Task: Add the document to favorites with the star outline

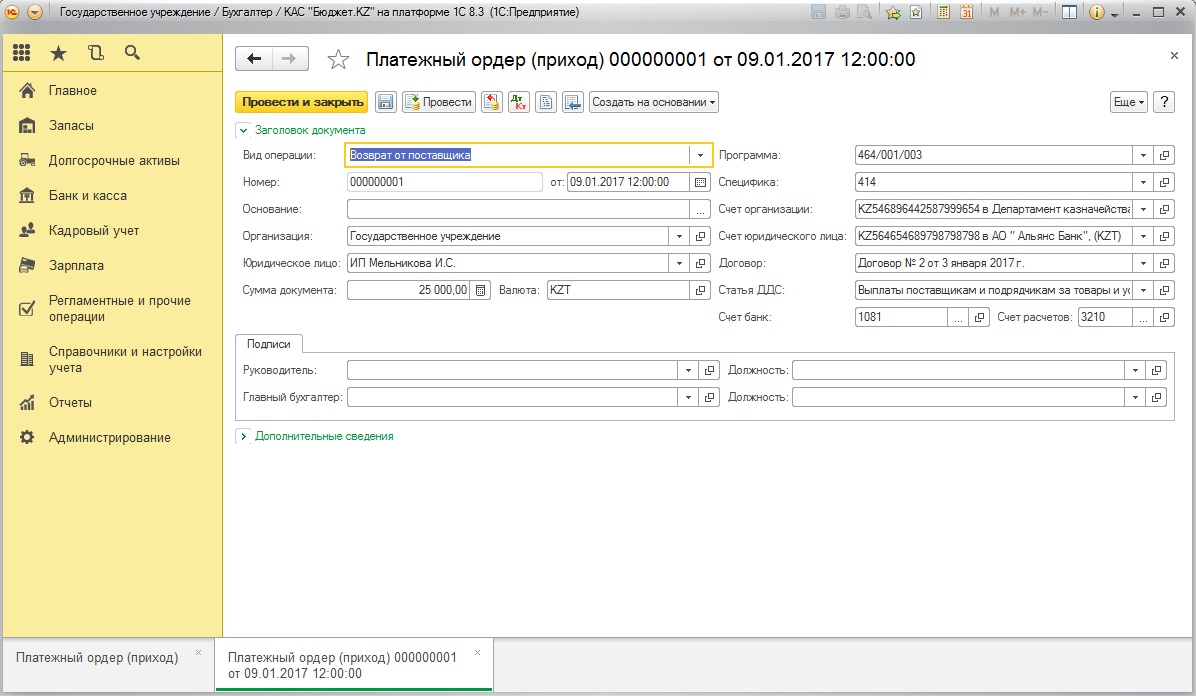Action: tap(338, 60)
